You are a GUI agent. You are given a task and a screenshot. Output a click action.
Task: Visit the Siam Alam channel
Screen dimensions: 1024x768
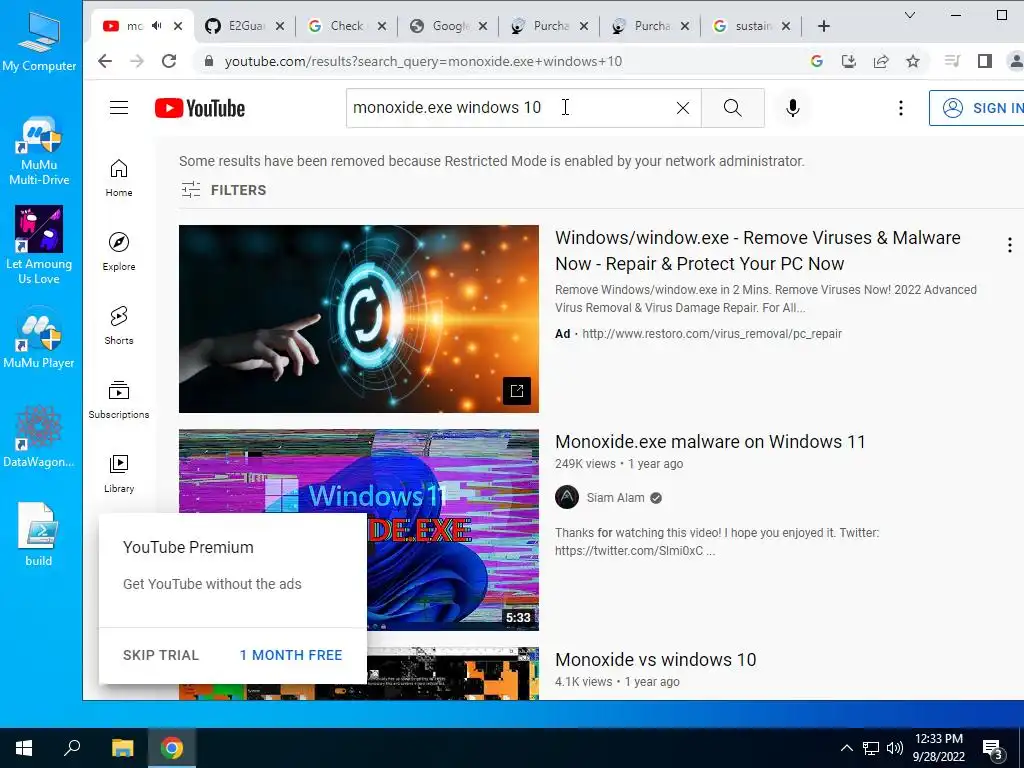point(615,498)
